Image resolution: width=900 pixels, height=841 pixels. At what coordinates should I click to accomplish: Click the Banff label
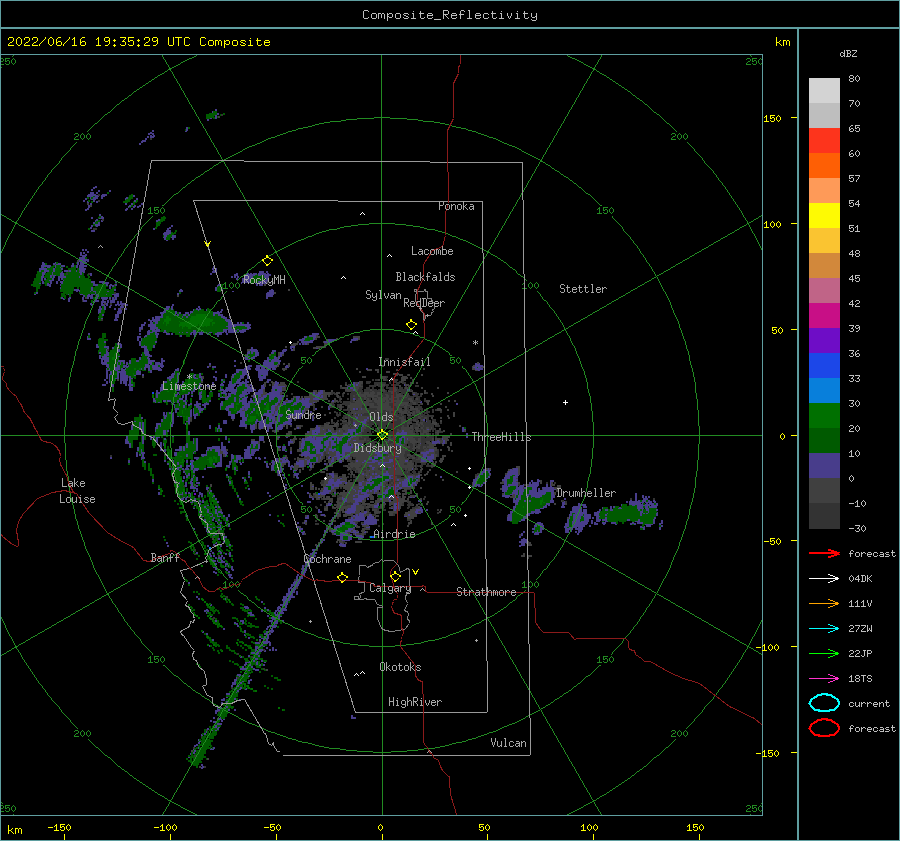165,557
